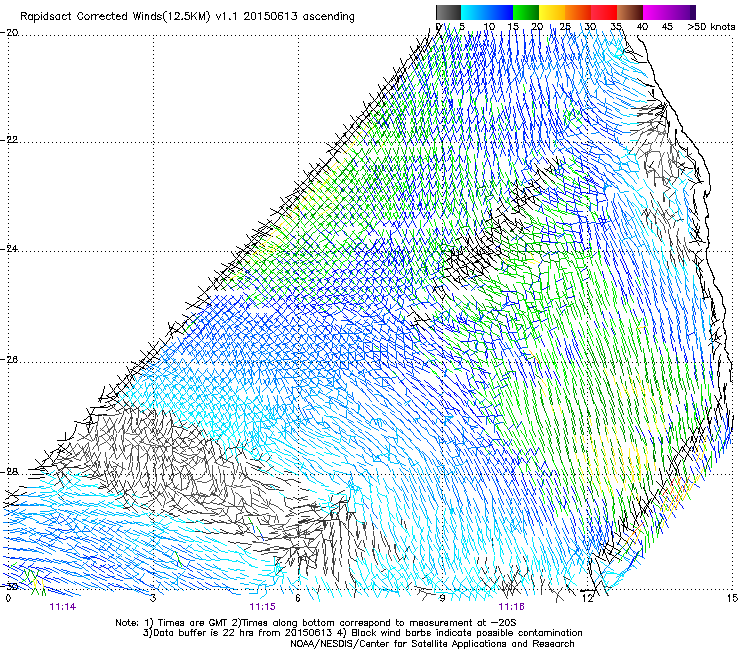This screenshot has height=650, width=740.
Task: Click the red 30-35 knots legend swatch
Action: coord(604,12)
